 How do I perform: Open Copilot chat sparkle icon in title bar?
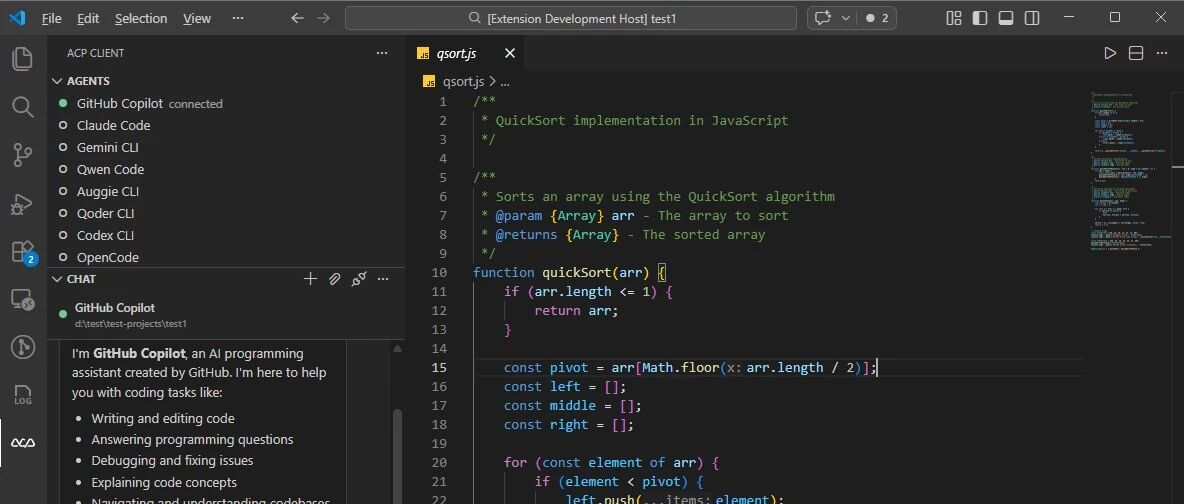pyautogui.click(x=823, y=18)
